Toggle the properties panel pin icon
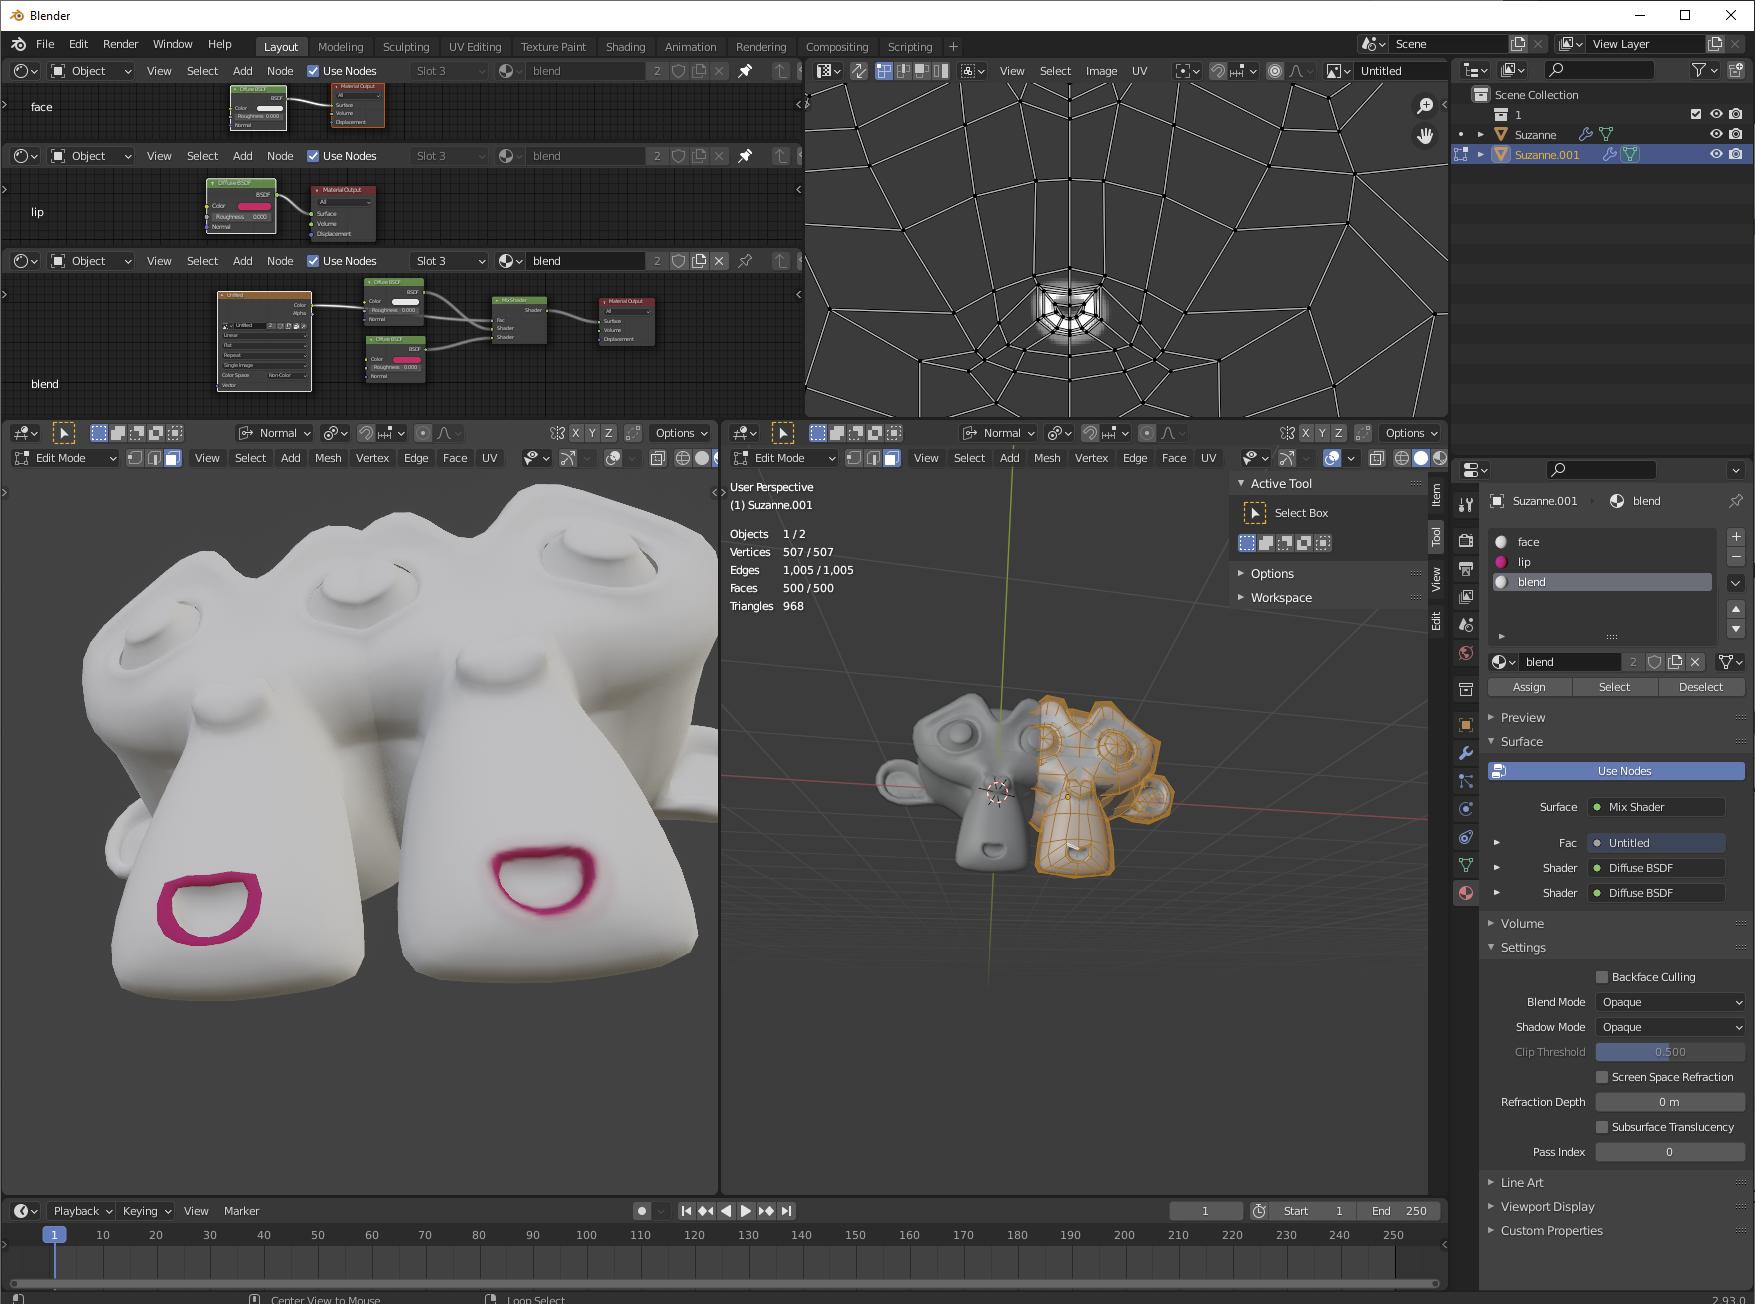Screen dimensions: 1755x1304 click(1736, 501)
